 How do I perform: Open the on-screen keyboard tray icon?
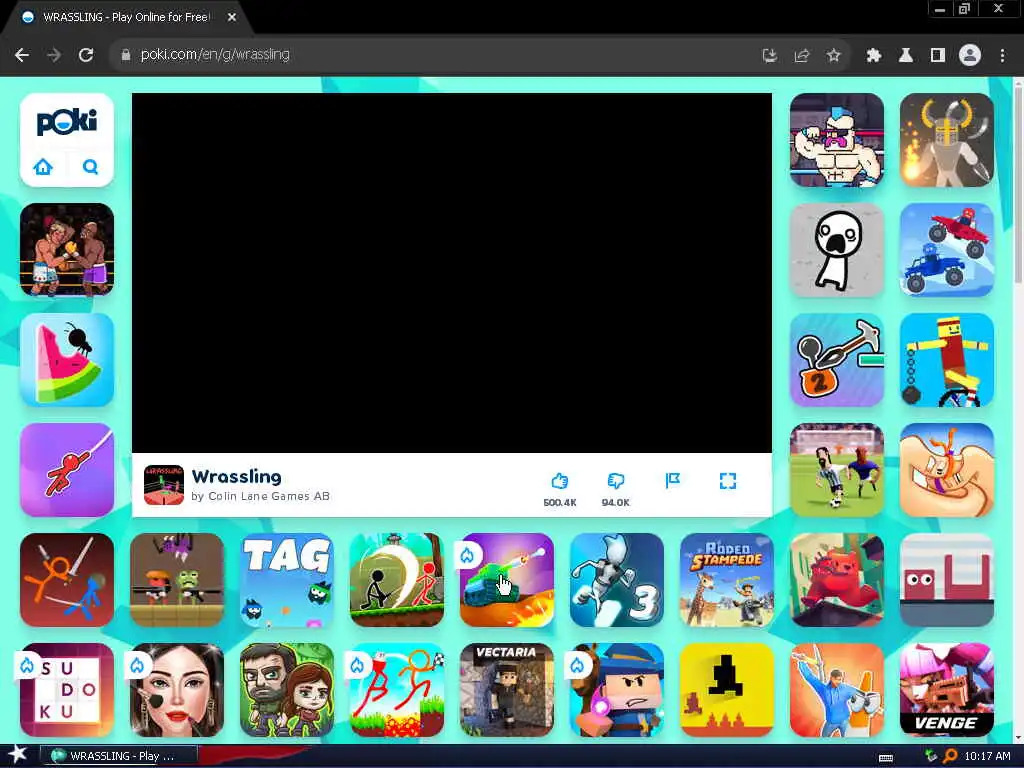[x=886, y=757]
